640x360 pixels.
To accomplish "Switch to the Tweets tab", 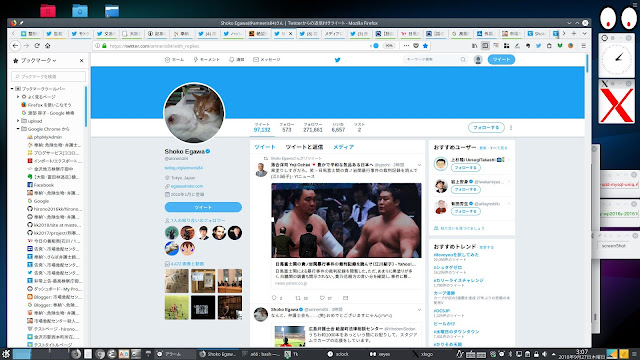I will click(265, 147).
